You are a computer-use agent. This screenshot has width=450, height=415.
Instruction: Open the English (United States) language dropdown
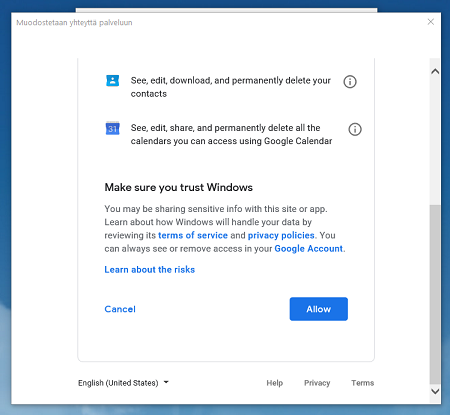123,383
